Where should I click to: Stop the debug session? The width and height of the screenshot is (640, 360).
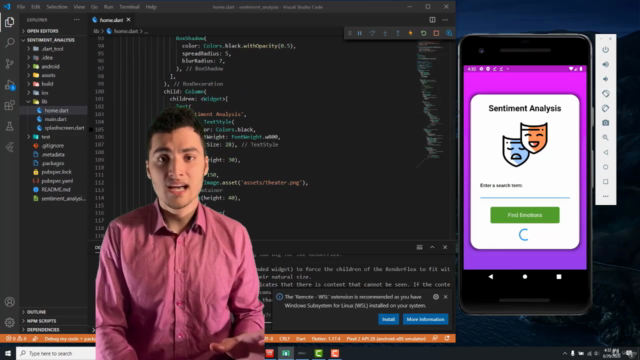[x=436, y=33]
